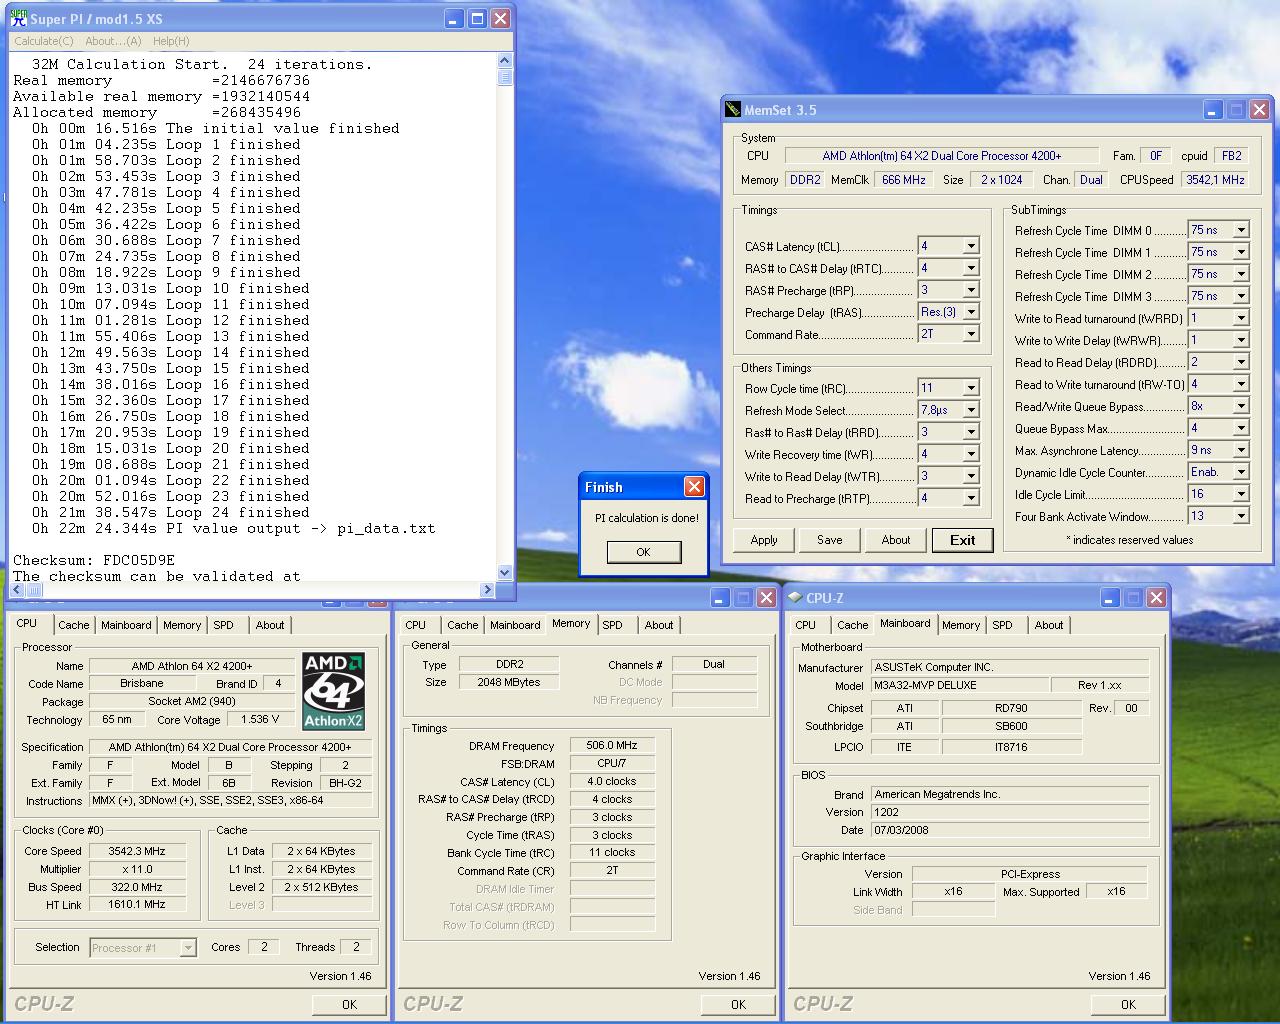
Task: Click the CPU-Z Mainboard window title icon
Action: pos(796,598)
